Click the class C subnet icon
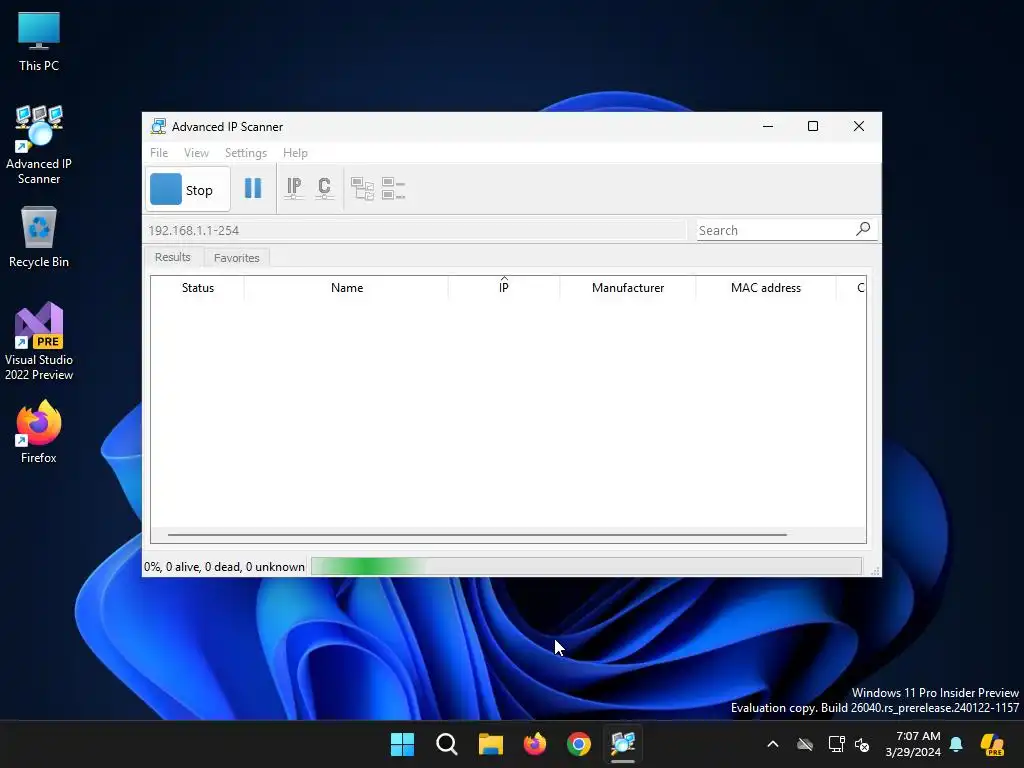 (x=324, y=189)
